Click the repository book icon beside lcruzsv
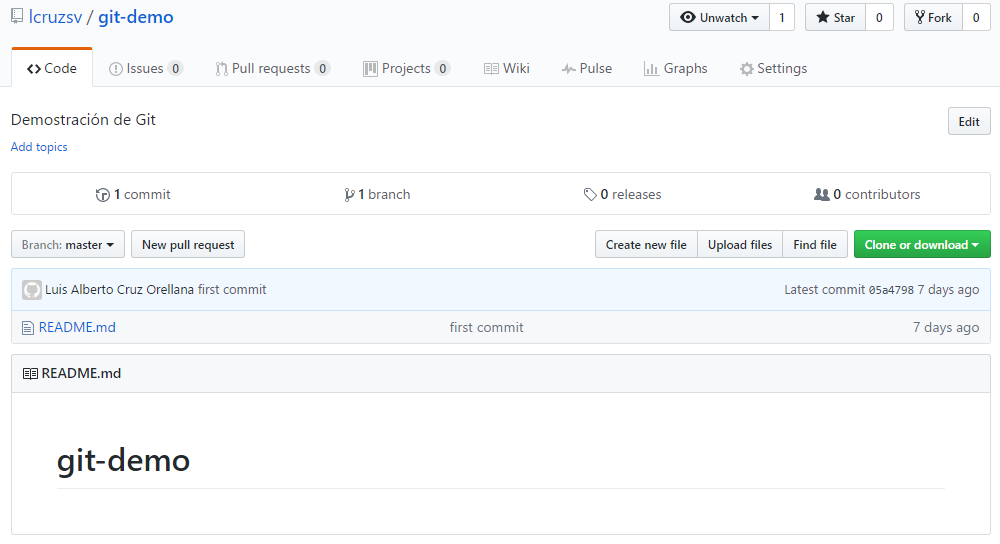Image resolution: width=1000 pixels, height=544 pixels. [x=17, y=17]
